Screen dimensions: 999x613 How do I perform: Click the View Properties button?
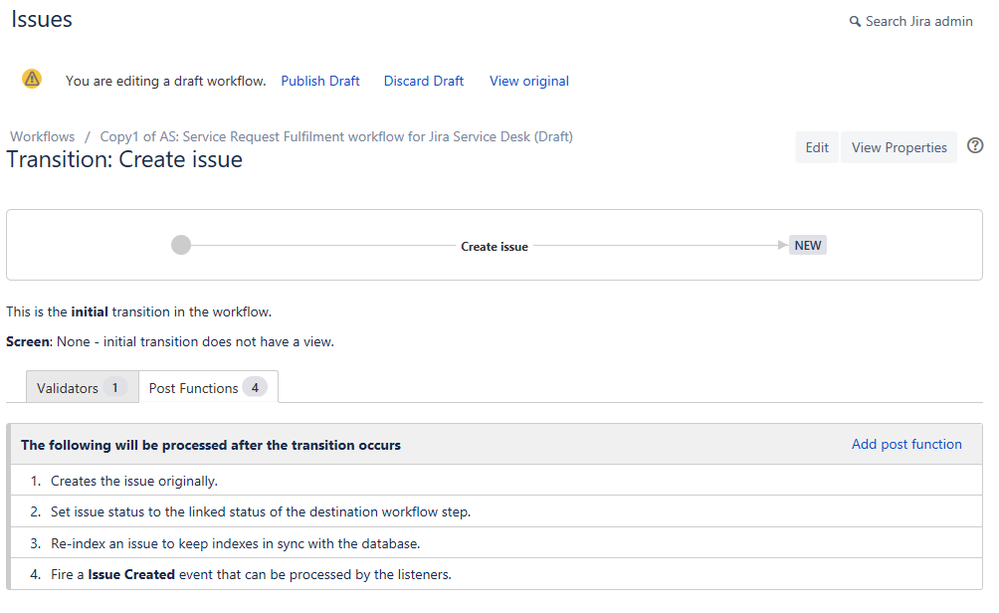pyautogui.click(x=898, y=146)
